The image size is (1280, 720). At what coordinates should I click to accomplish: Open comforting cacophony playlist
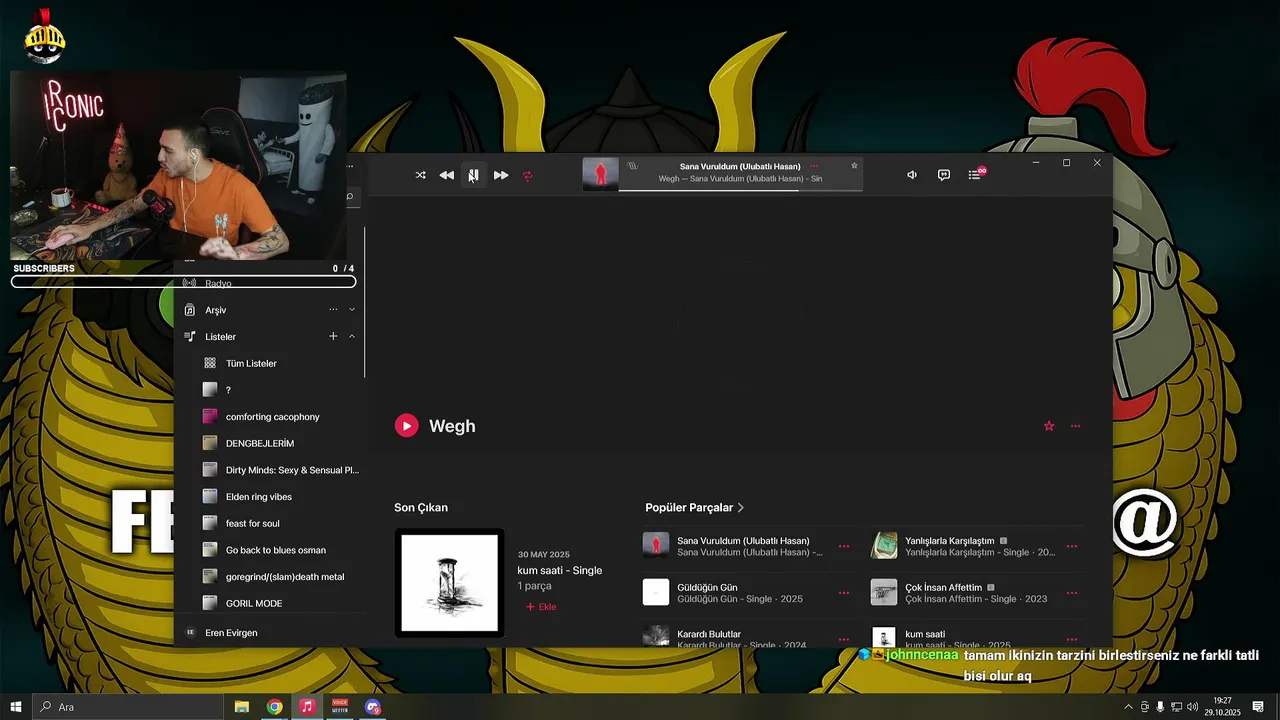click(270, 416)
